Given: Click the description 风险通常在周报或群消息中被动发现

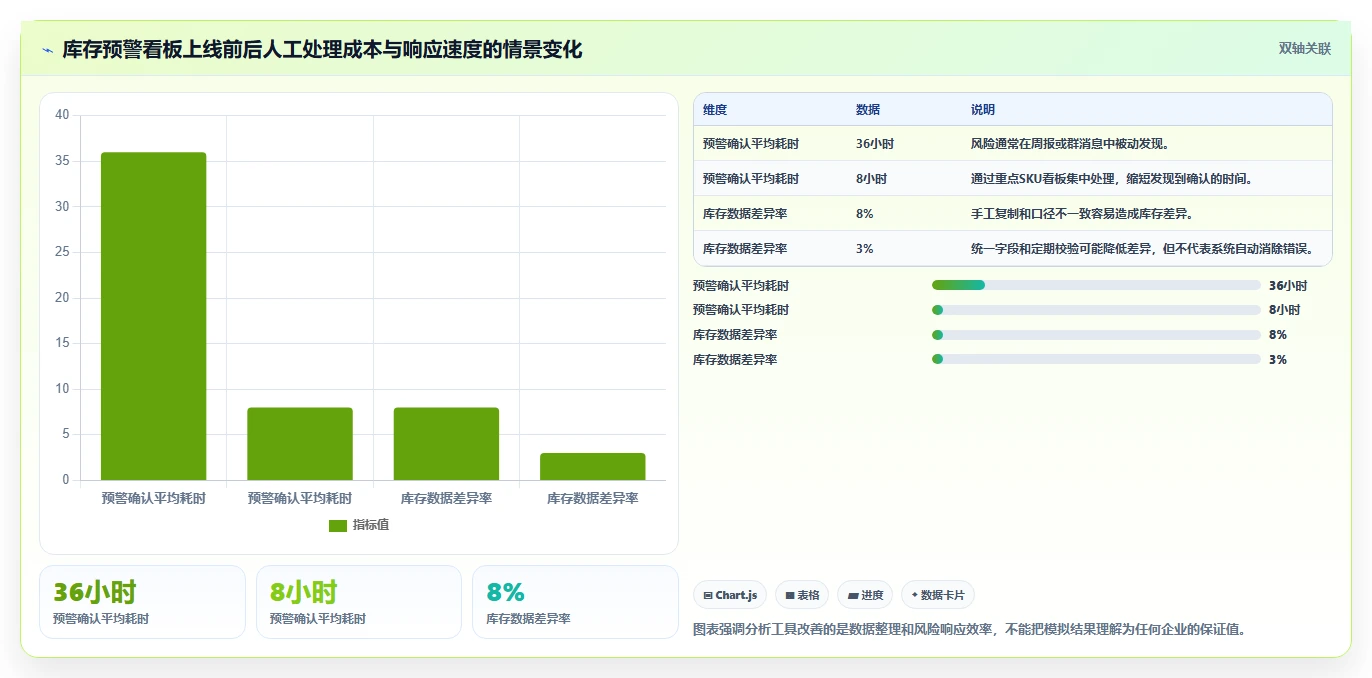Looking at the screenshot, I should [x=1071, y=144].
